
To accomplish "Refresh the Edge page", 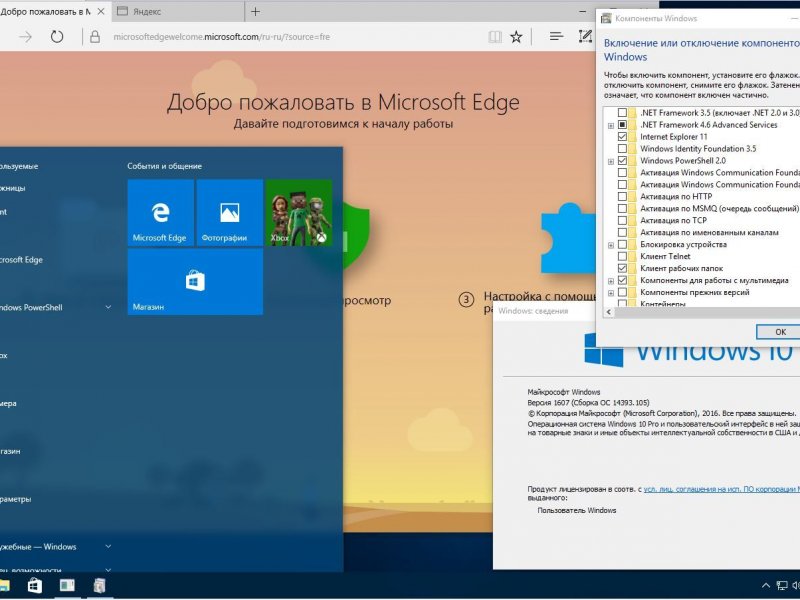I will tap(57, 37).
